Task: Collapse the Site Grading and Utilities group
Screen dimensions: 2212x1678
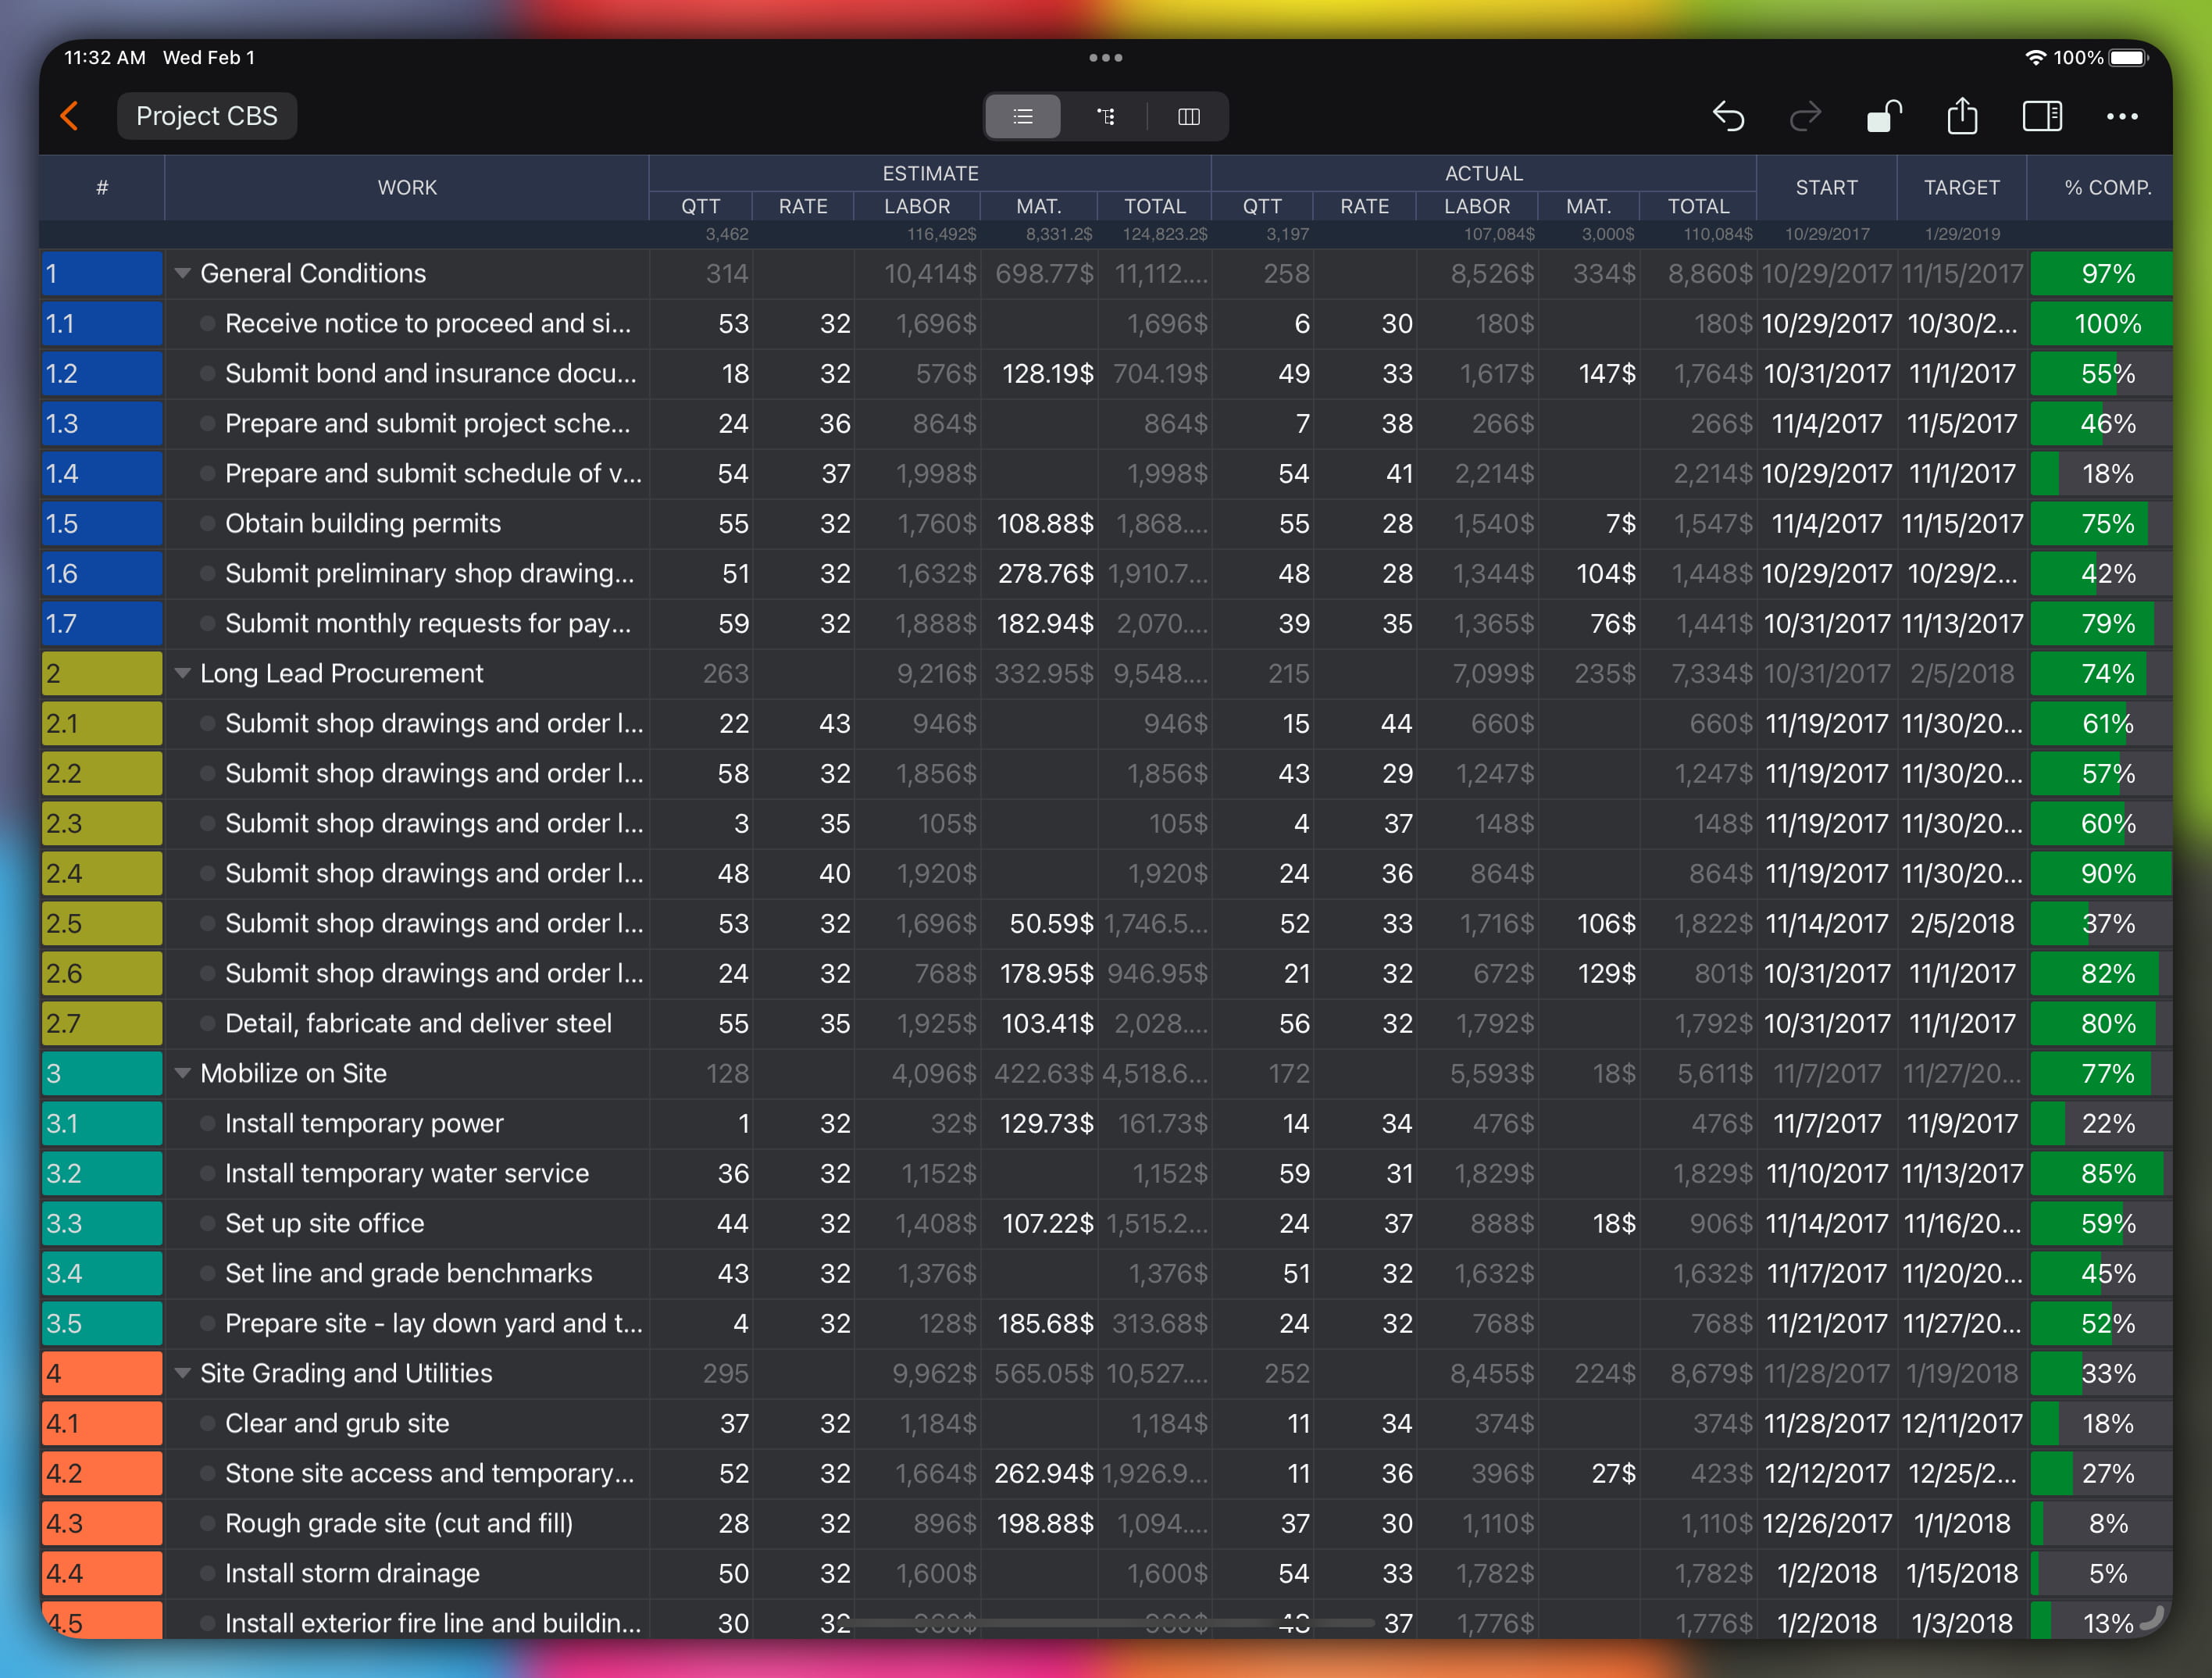Action: coord(183,1373)
